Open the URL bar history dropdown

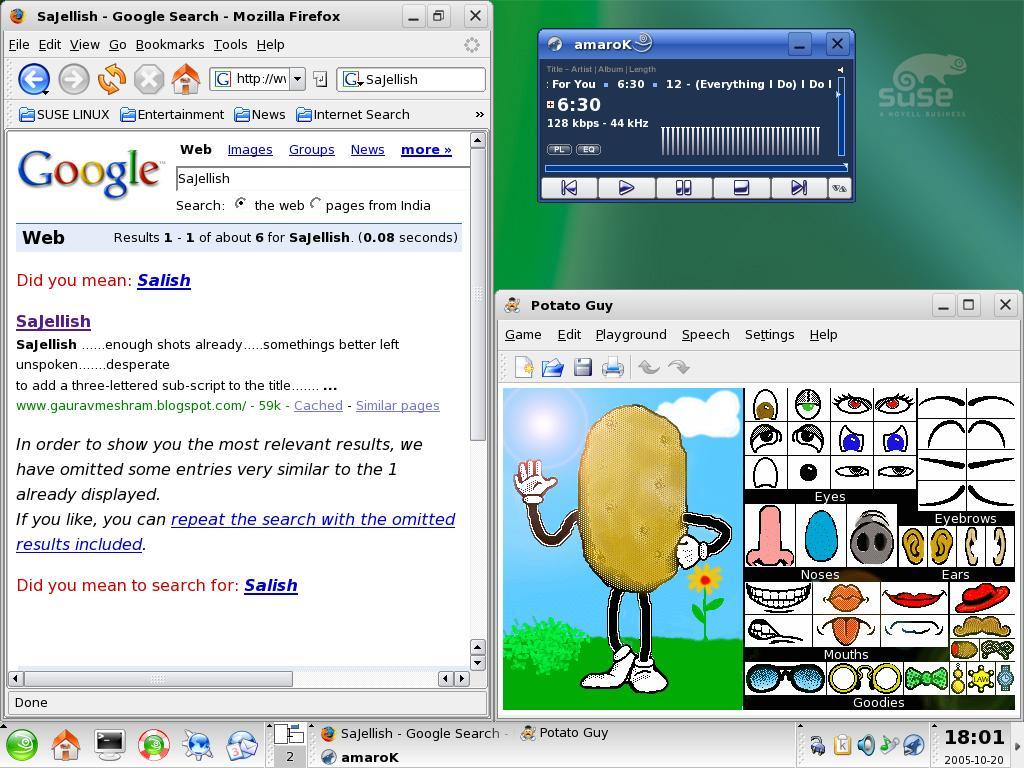pos(297,80)
